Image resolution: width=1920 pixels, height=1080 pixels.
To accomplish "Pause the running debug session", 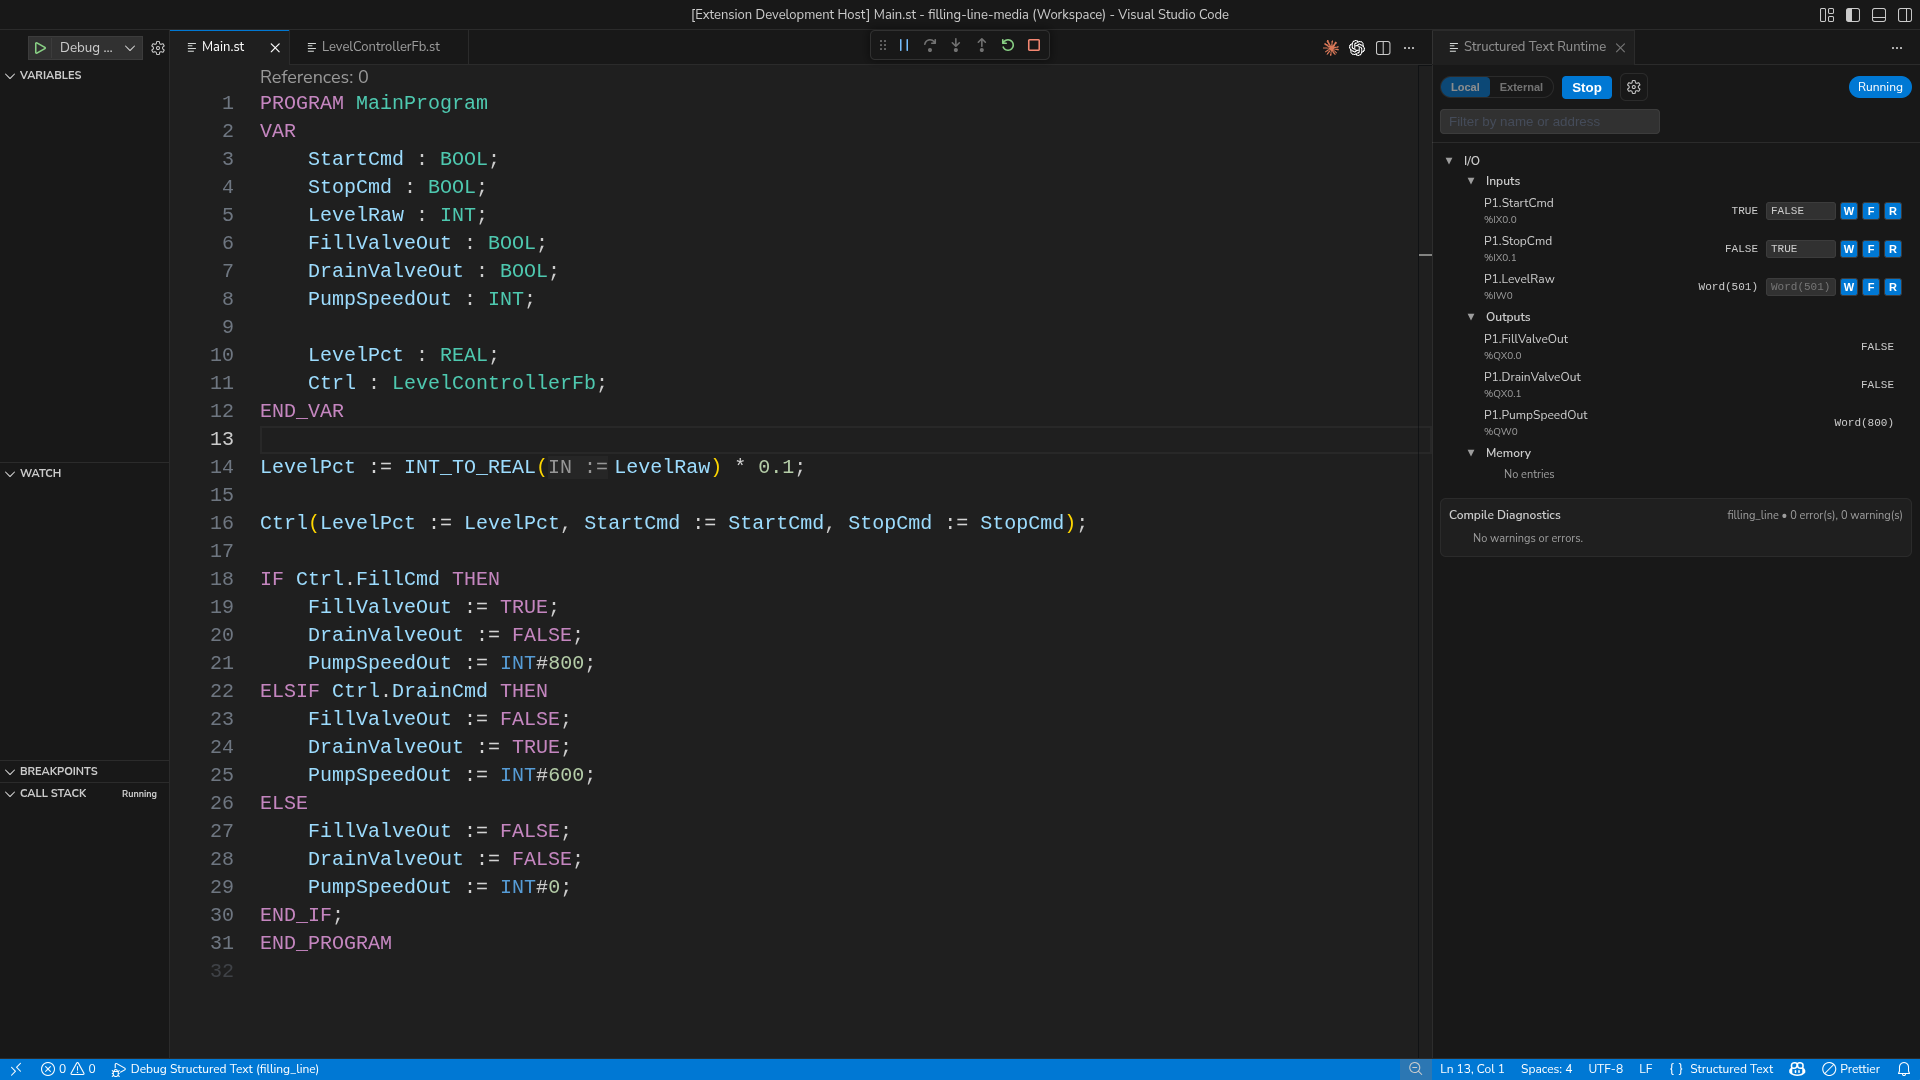I will [904, 45].
